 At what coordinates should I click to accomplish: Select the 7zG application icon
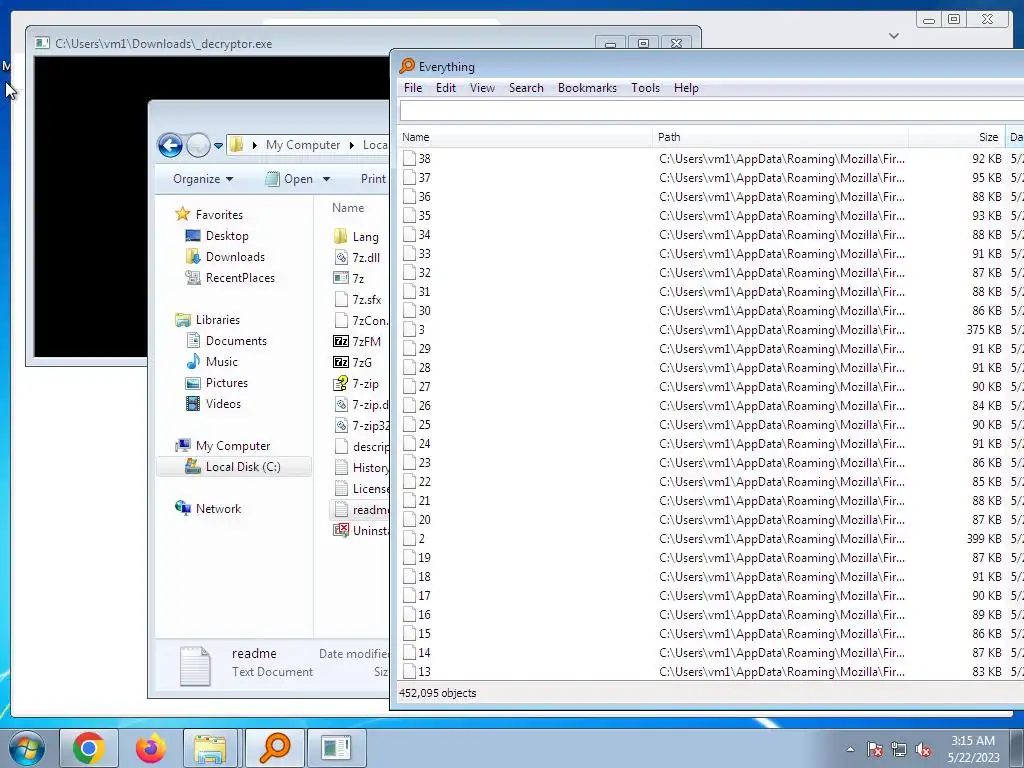coord(341,362)
